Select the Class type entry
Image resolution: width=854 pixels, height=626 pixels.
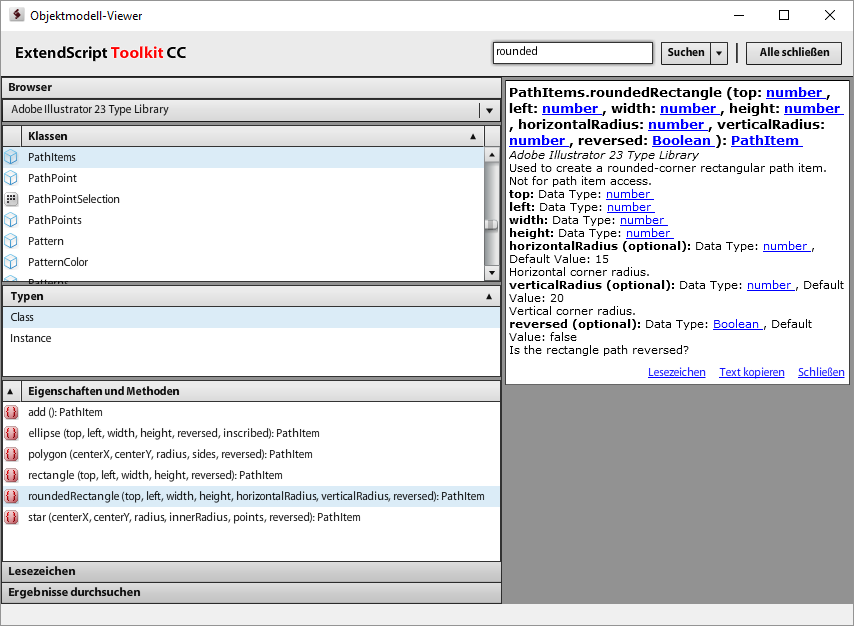coord(252,317)
